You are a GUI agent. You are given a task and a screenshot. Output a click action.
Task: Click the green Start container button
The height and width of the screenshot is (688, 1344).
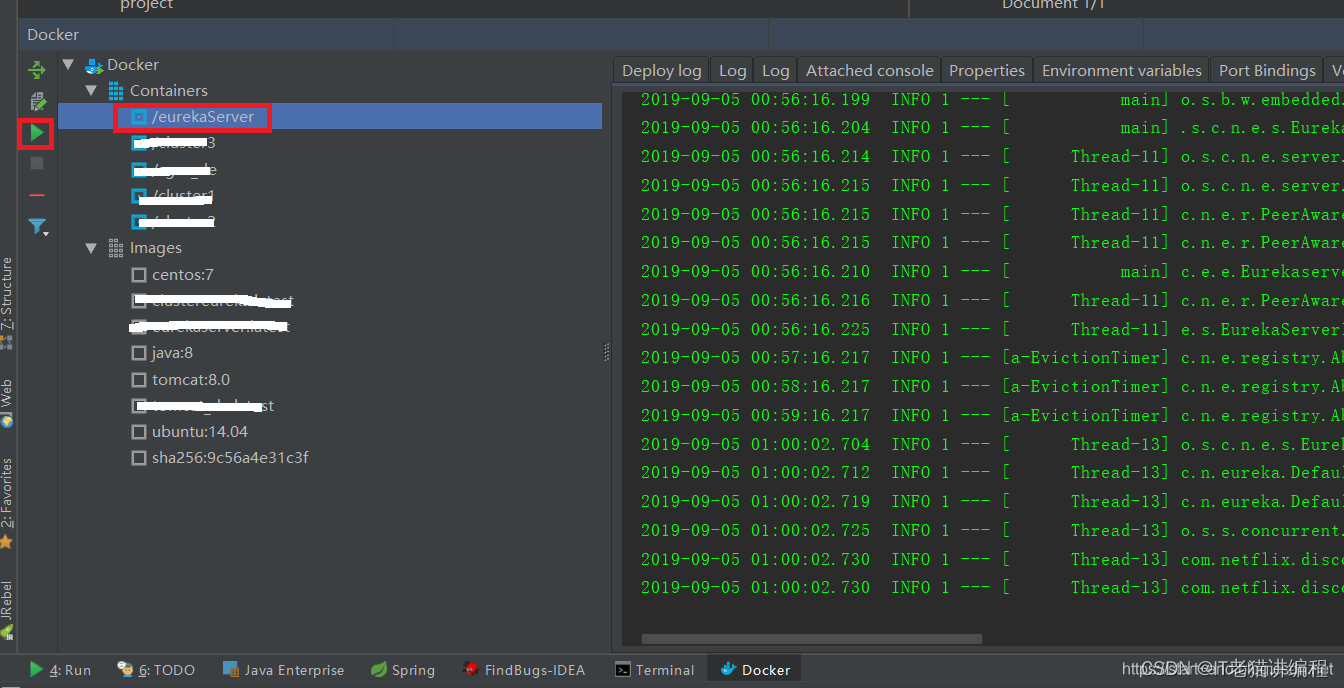pos(37,132)
